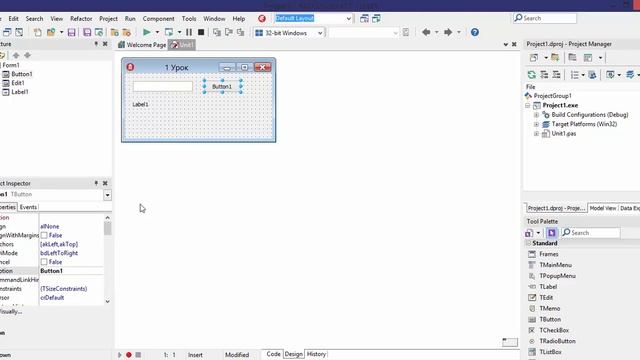Select Button1 on the form designer
The height and width of the screenshot is (360, 640).
[222, 87]
